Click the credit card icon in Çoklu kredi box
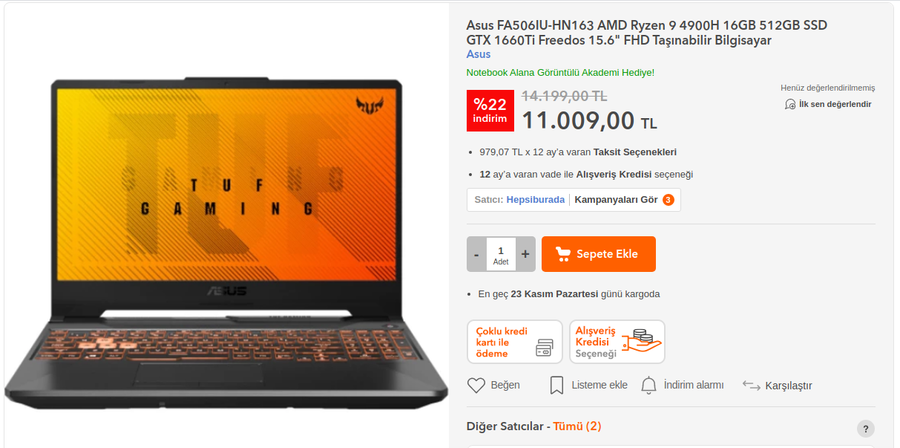 [x=544, y=347]
